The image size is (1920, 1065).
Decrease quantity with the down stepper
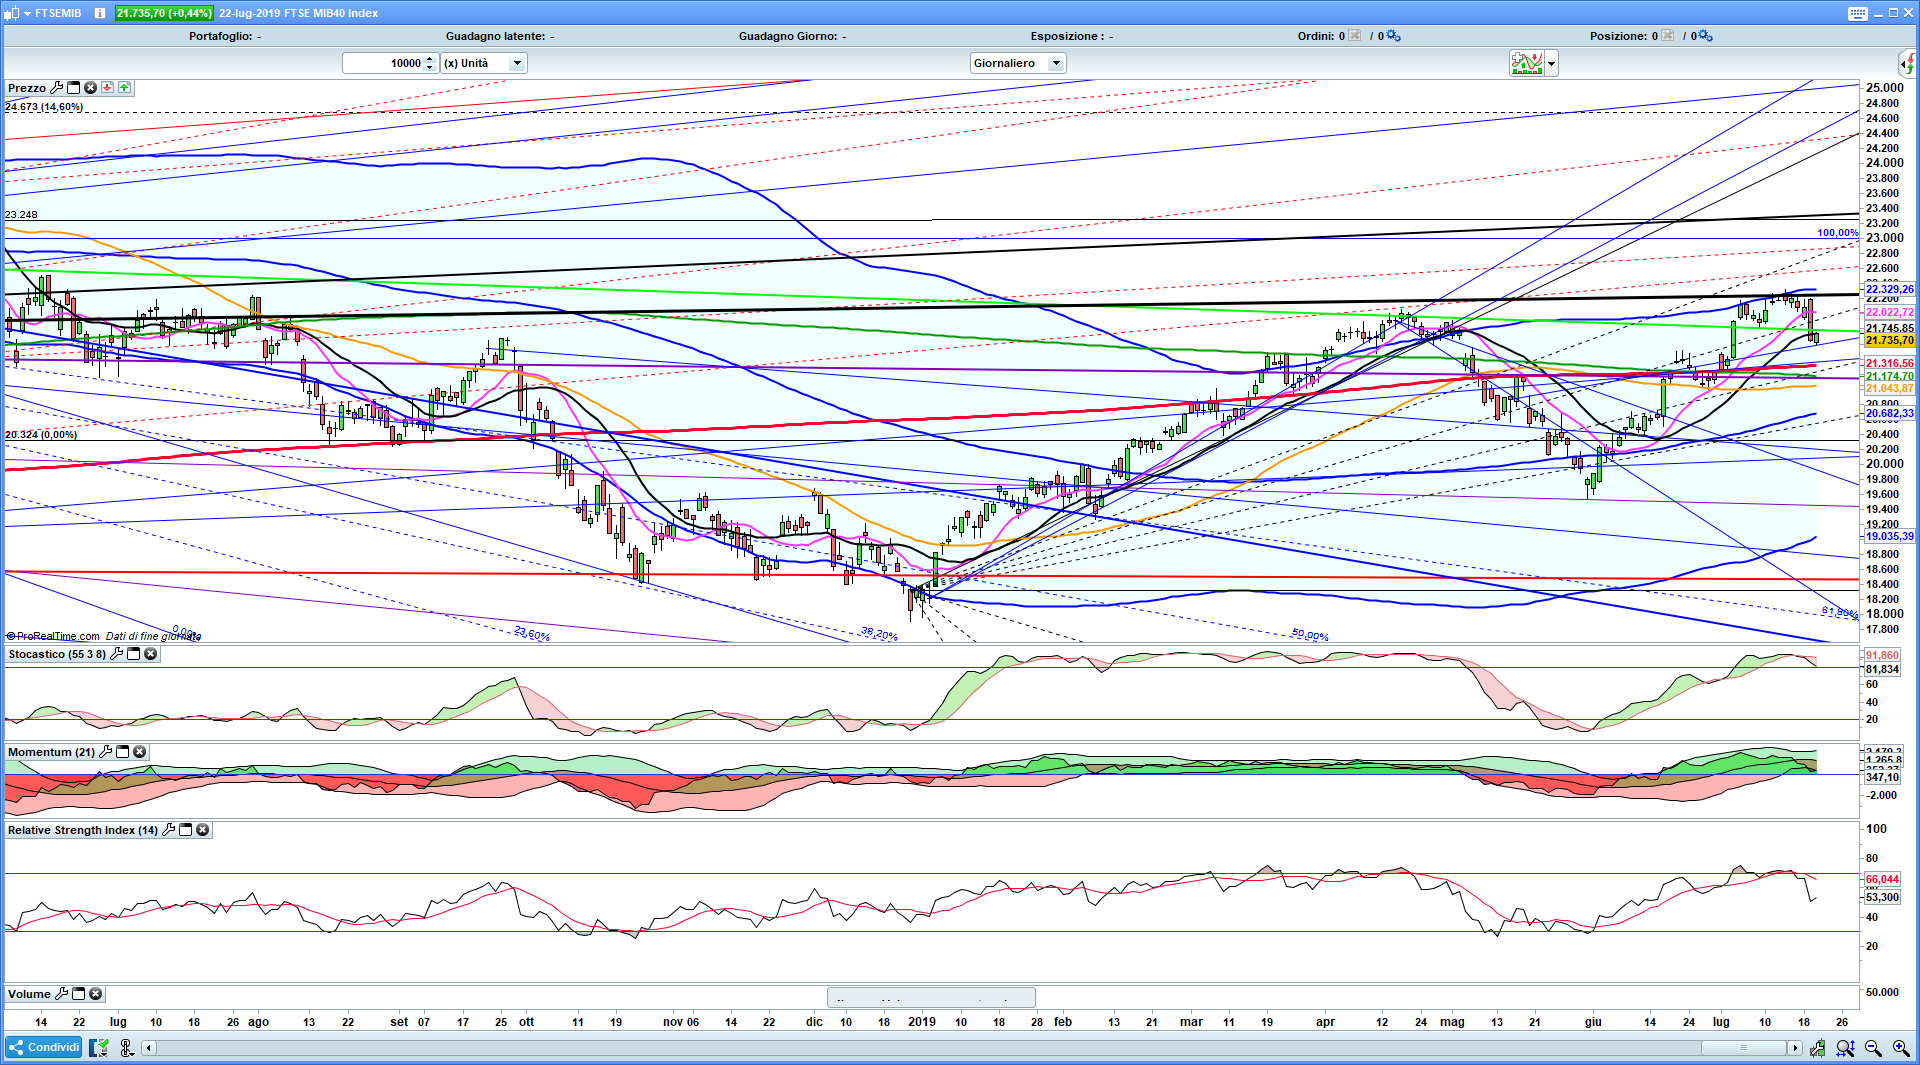pyautogui.click(x=430, y=68)
